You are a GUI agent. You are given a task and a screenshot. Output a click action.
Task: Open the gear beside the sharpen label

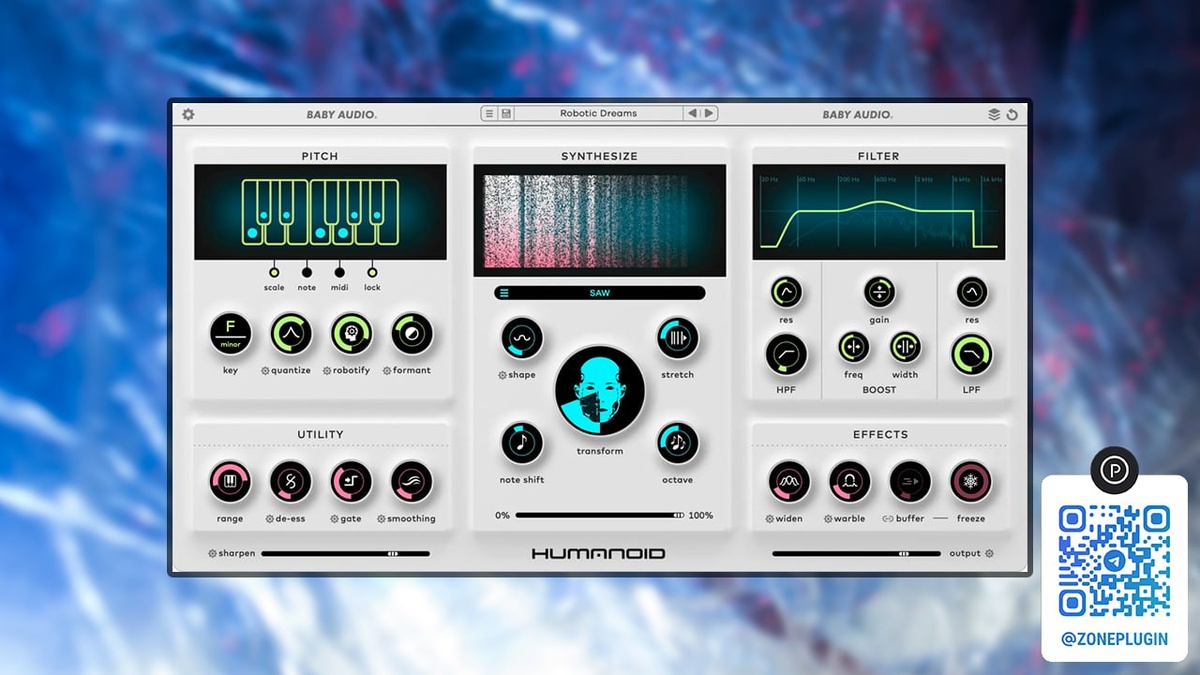tap(212, 554)
